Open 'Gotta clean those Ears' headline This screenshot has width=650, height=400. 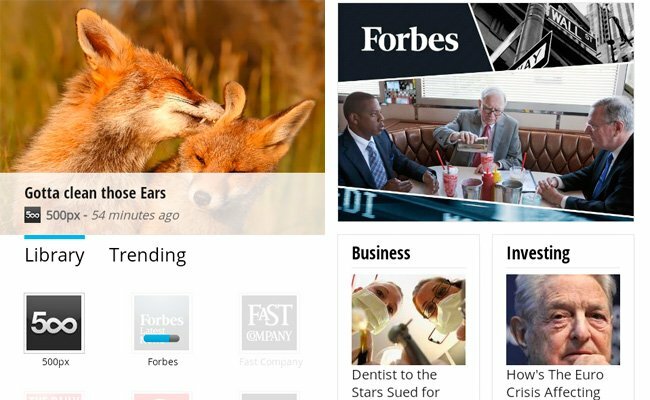click(95, 193)
